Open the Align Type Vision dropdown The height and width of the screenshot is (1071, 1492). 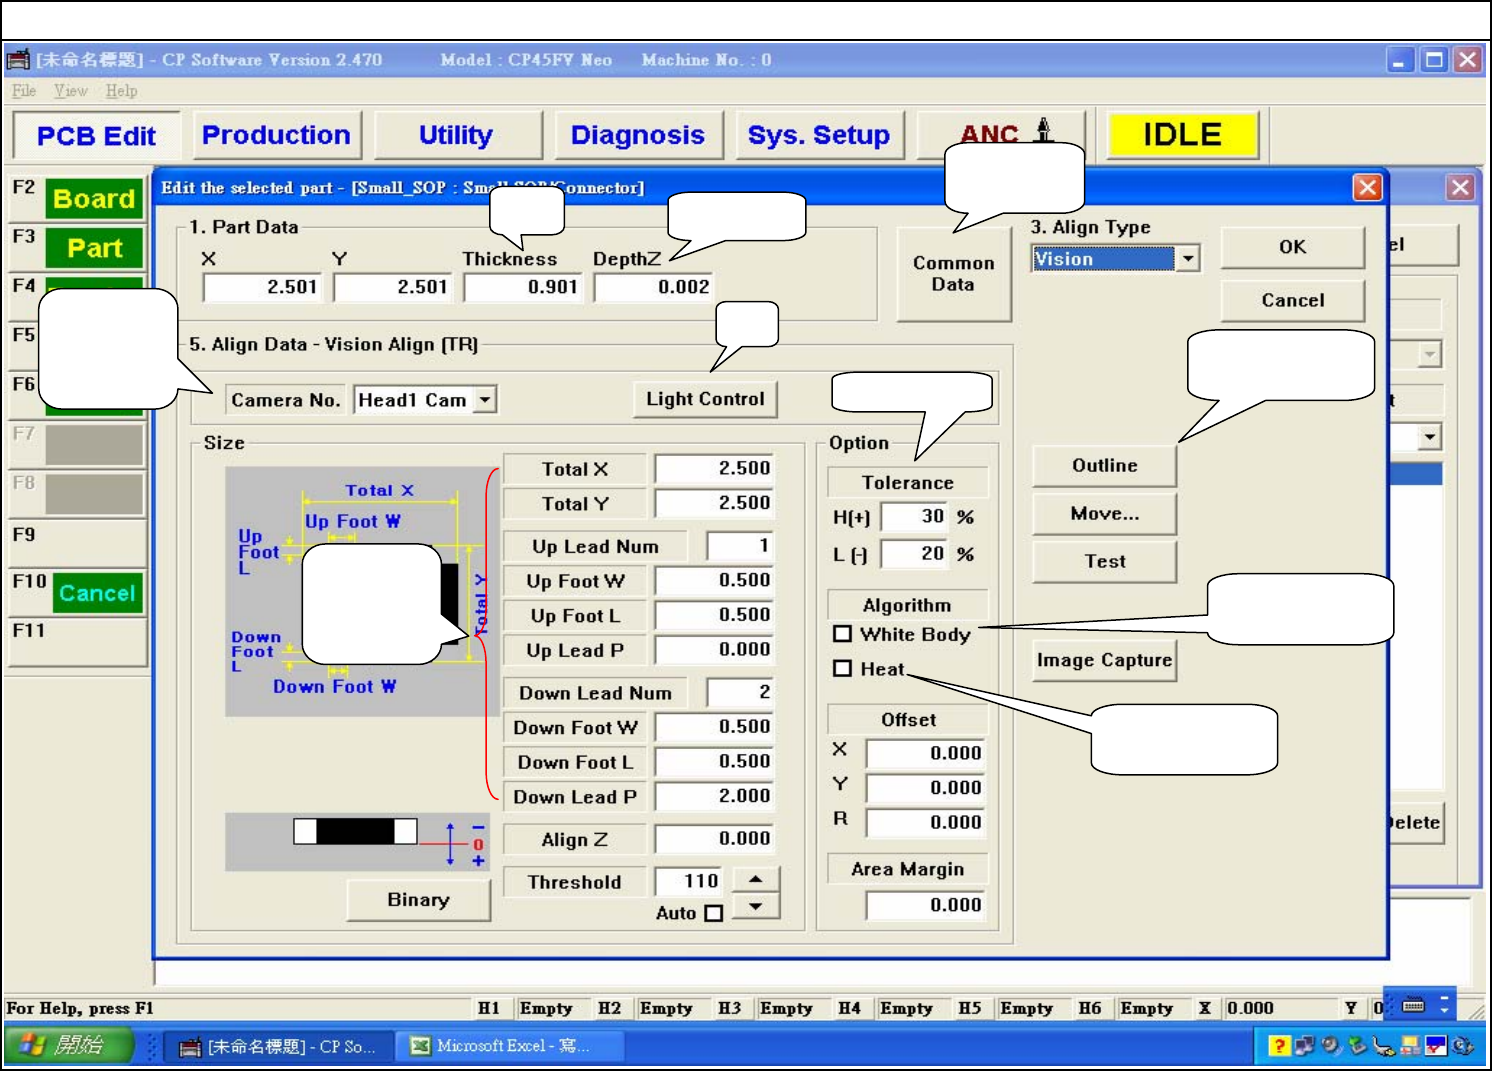[1187, 259]
